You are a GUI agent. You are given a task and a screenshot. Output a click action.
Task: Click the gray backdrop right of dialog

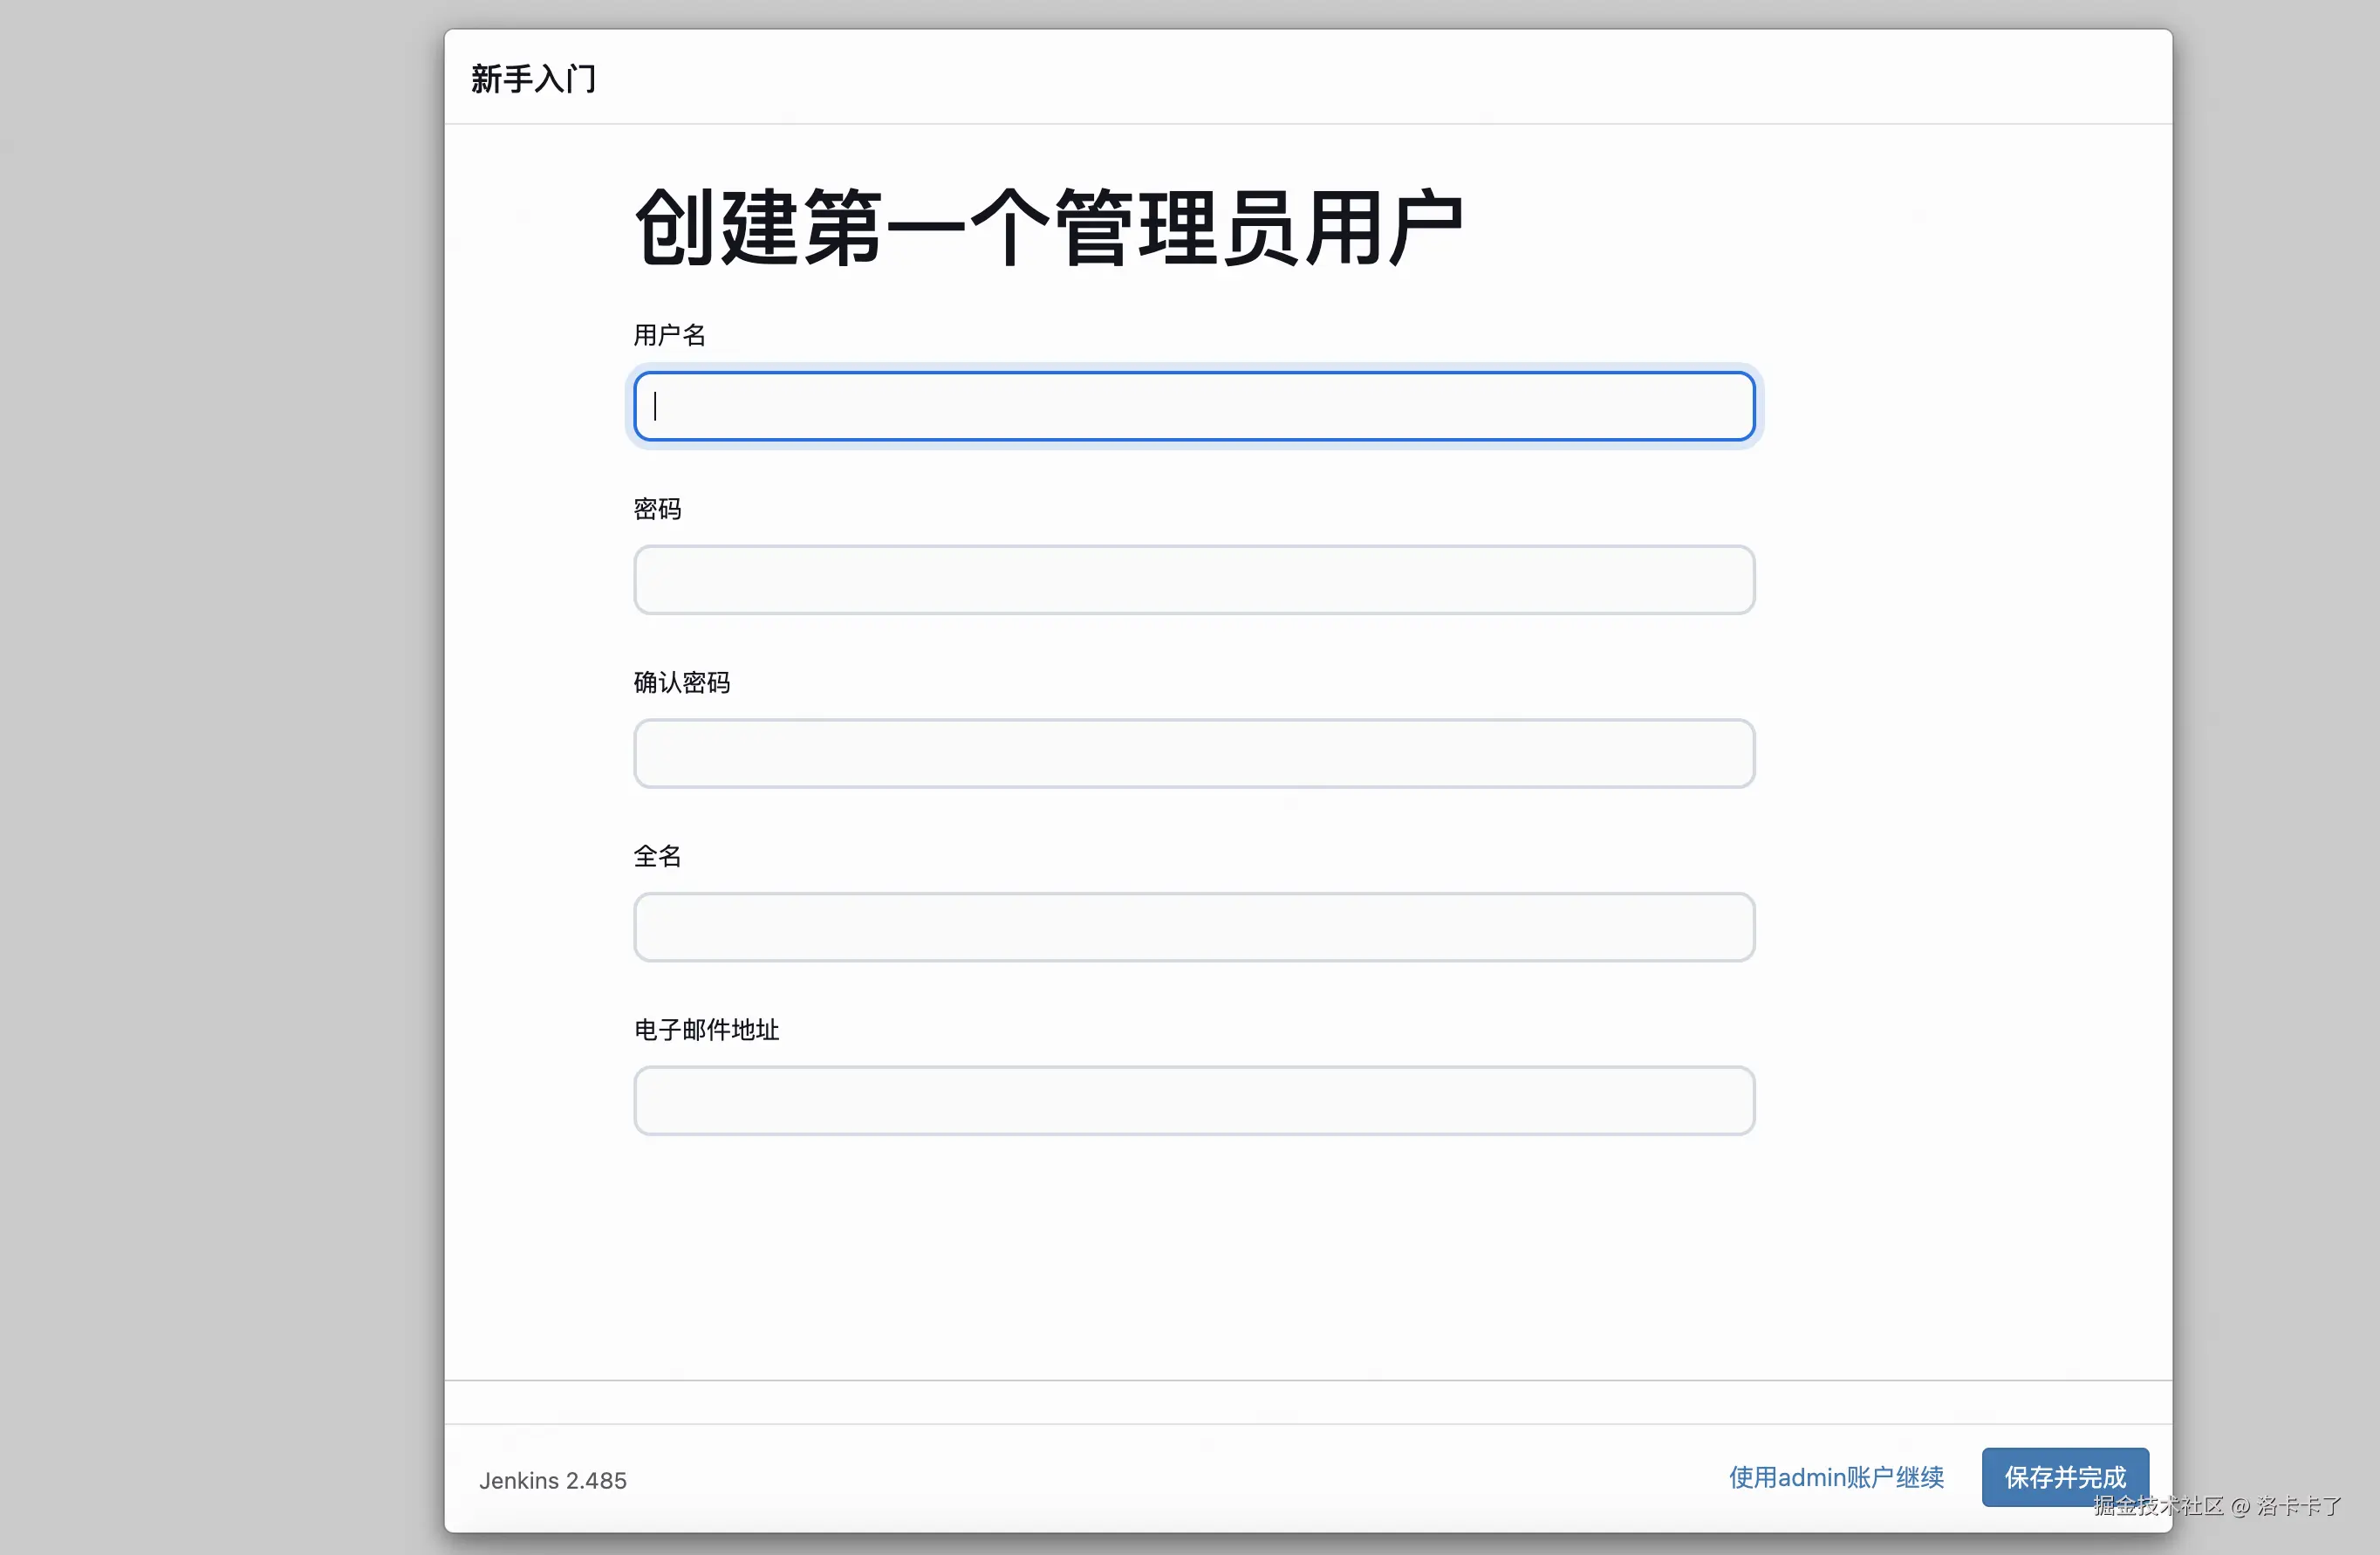pos(2278,780)
